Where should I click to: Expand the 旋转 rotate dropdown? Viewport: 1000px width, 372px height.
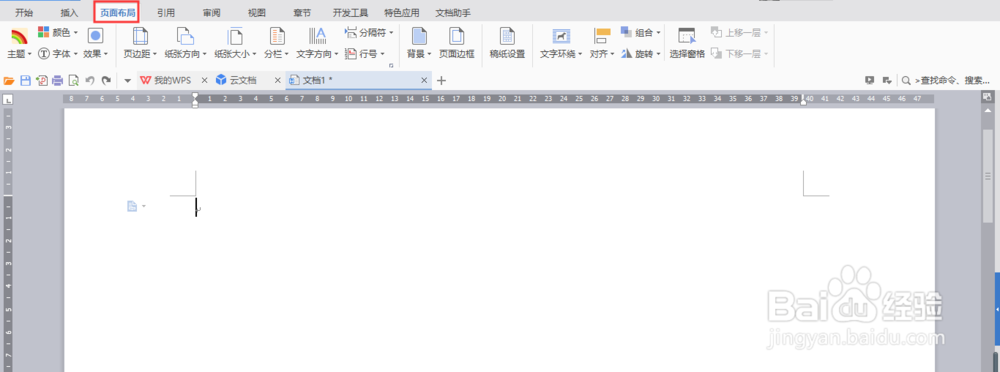tap(641, 54)
